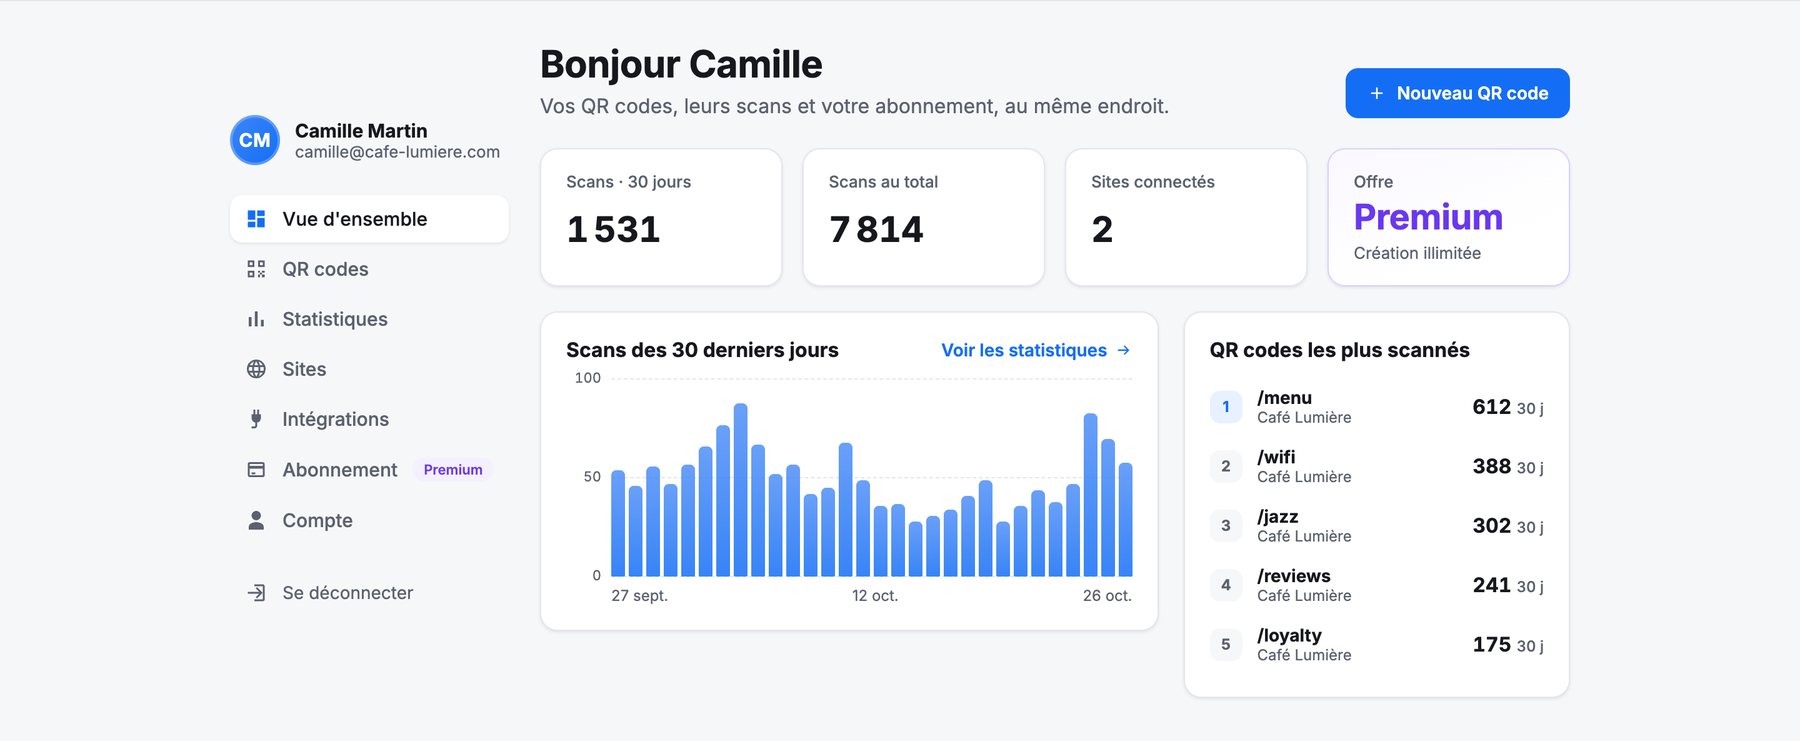
Task: Open the /jazz QR code row
Action: [x=1376, y=526]
